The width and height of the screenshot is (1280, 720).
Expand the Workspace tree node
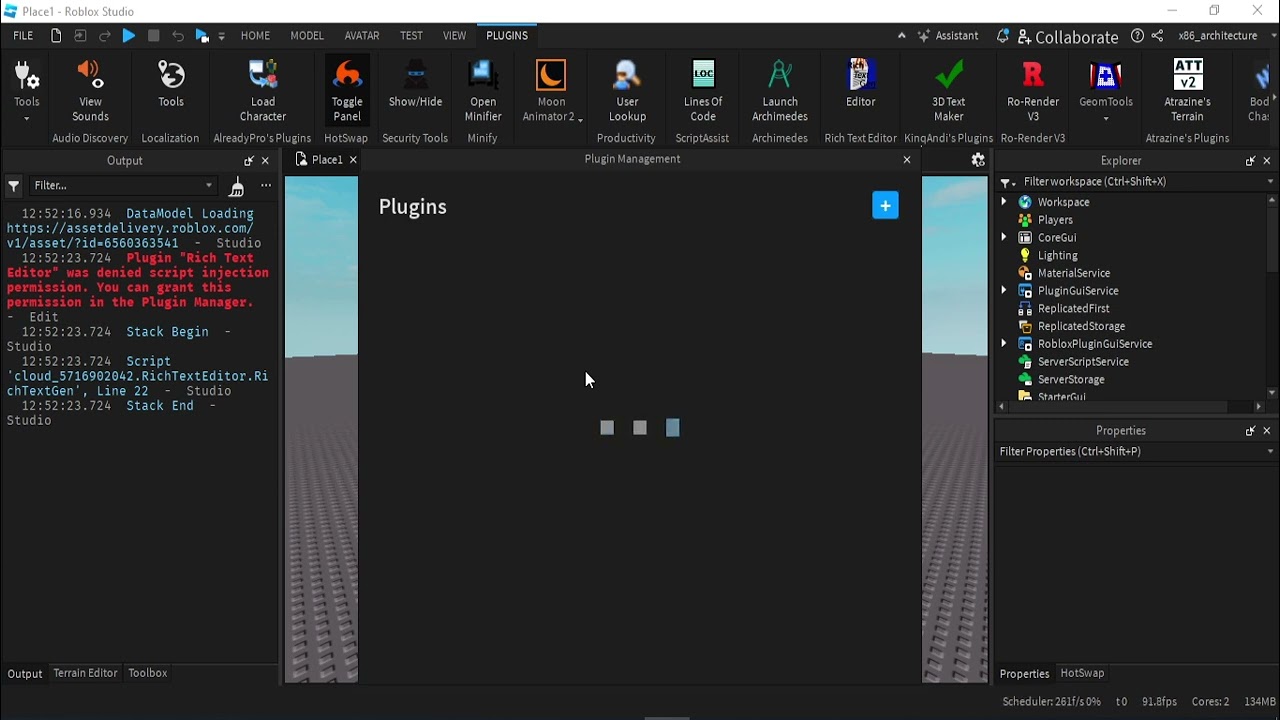tap(1004, 202)
